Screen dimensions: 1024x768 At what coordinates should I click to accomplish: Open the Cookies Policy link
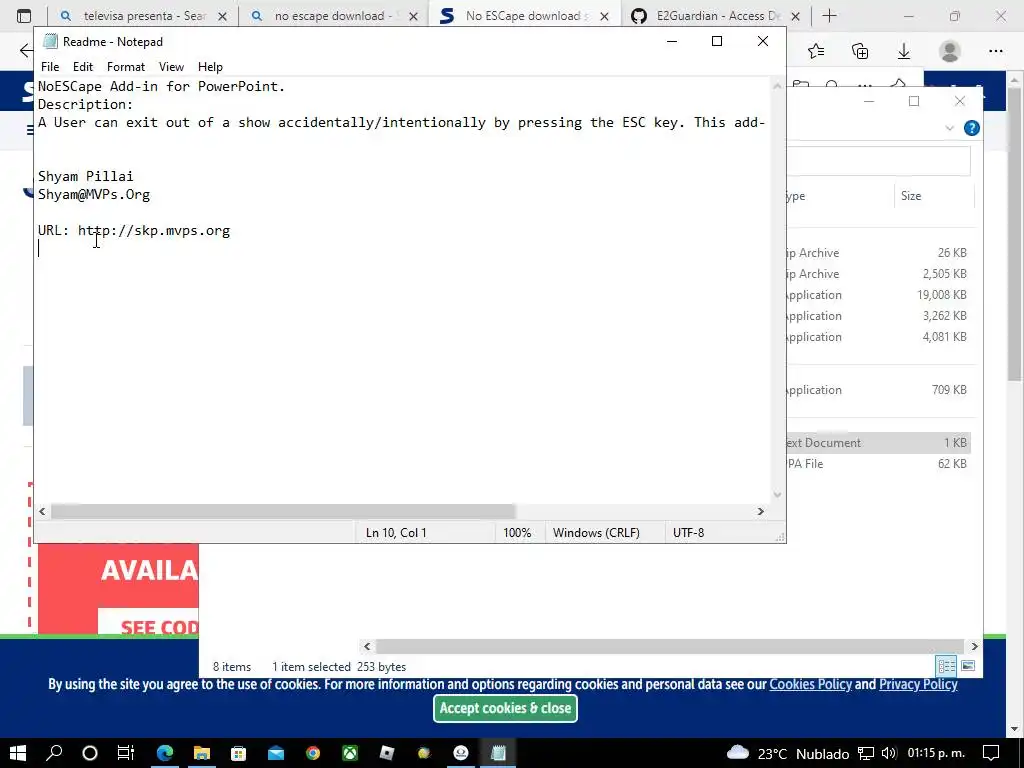tap(810, 684)
